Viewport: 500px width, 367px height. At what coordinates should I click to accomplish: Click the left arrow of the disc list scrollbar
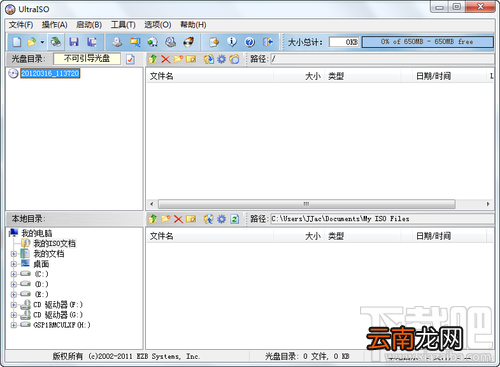coord(152,204)
